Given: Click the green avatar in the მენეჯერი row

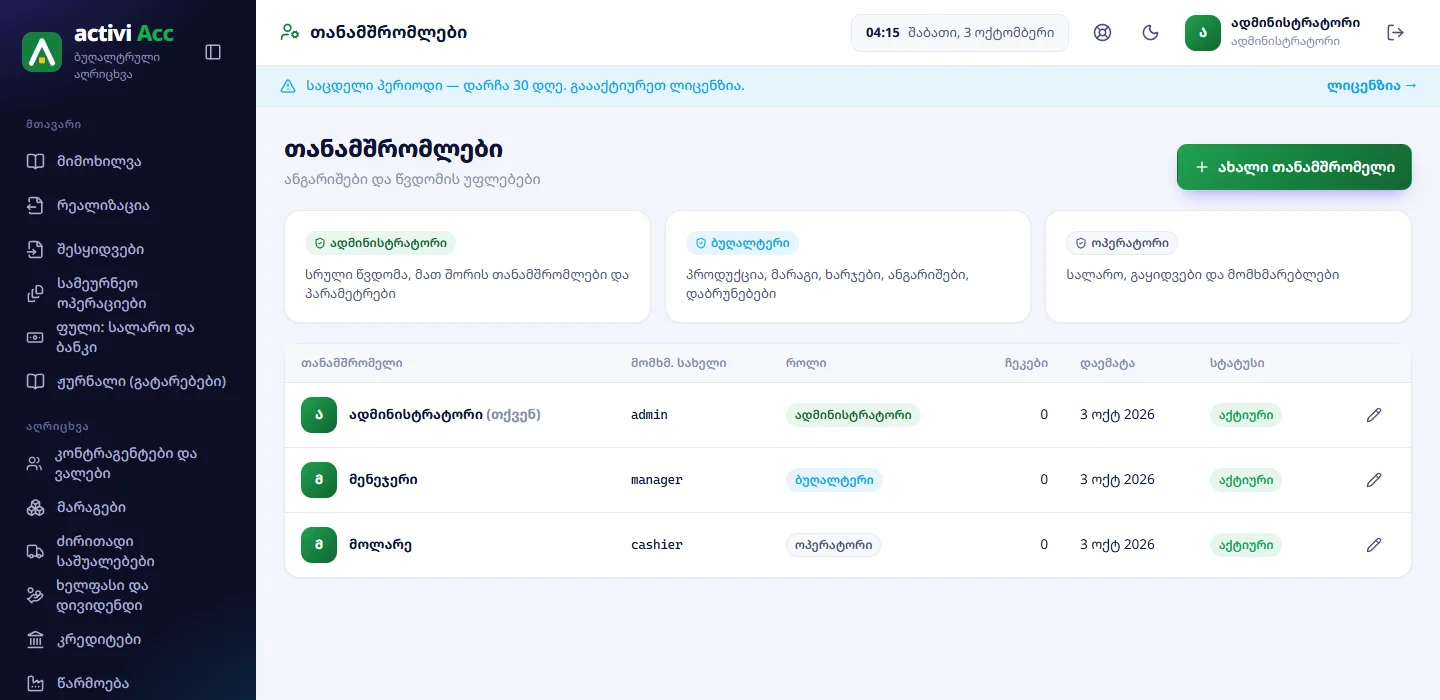Looking at the screenshot, I should (x=319, y=480).
